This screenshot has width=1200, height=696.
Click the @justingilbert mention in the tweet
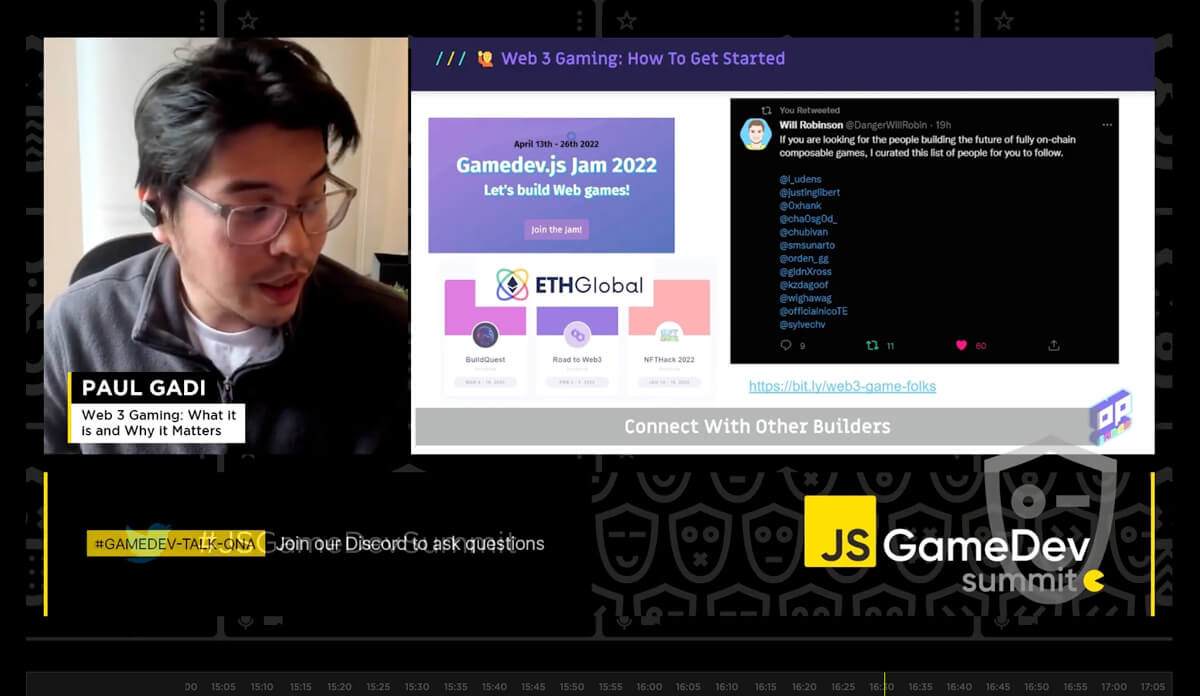tap(810, 192)
